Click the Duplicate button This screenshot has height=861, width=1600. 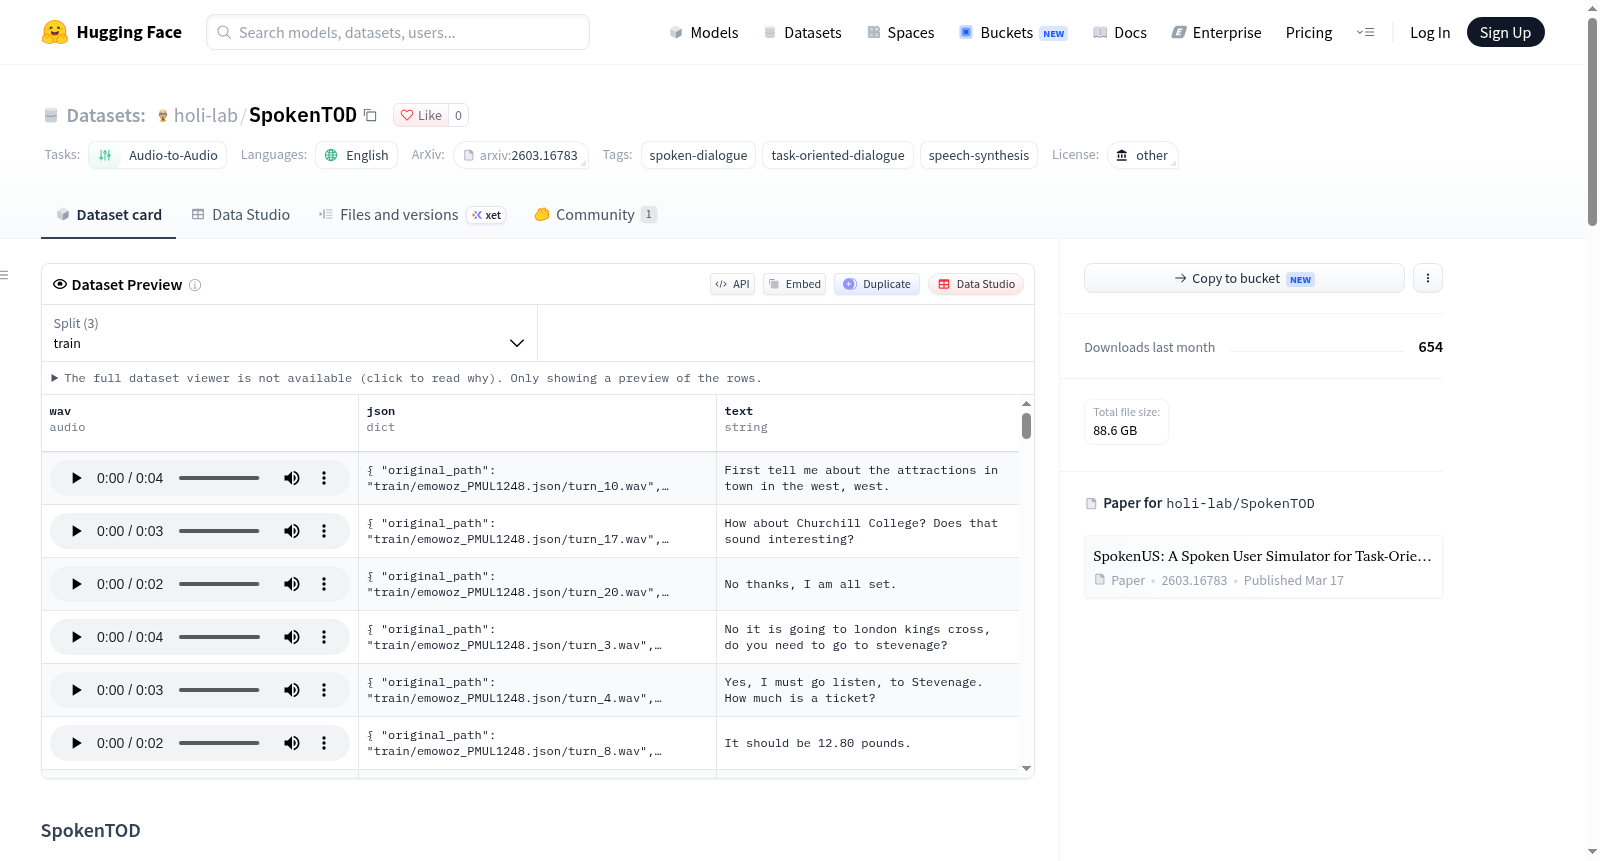(x=877, y=284)
